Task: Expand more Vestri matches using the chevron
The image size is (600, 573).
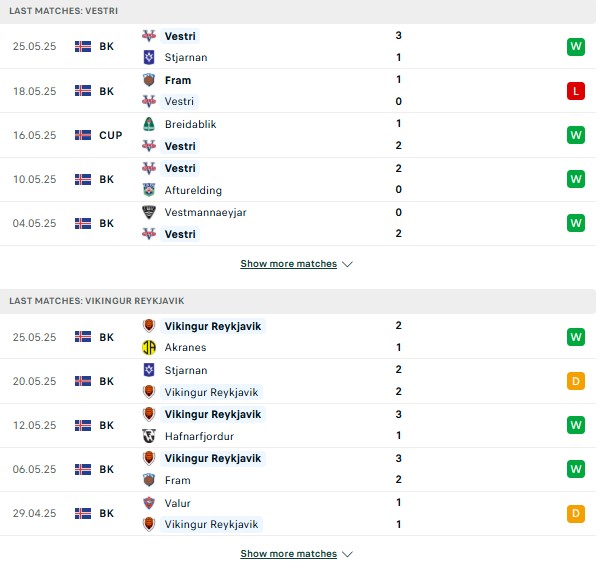Action: pyautogui.click(x=347, y=264)
